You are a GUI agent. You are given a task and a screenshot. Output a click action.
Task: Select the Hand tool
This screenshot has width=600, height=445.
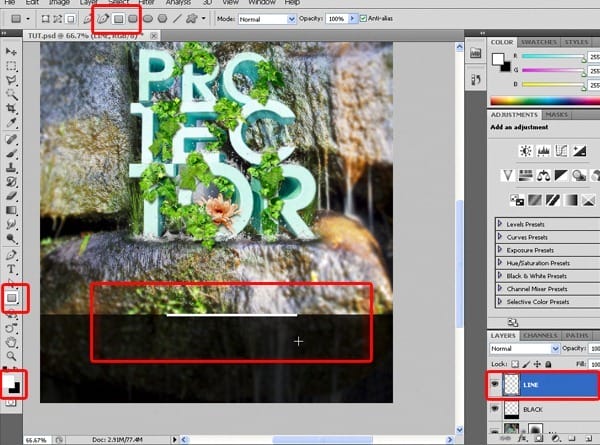click(x=11, y=342)
